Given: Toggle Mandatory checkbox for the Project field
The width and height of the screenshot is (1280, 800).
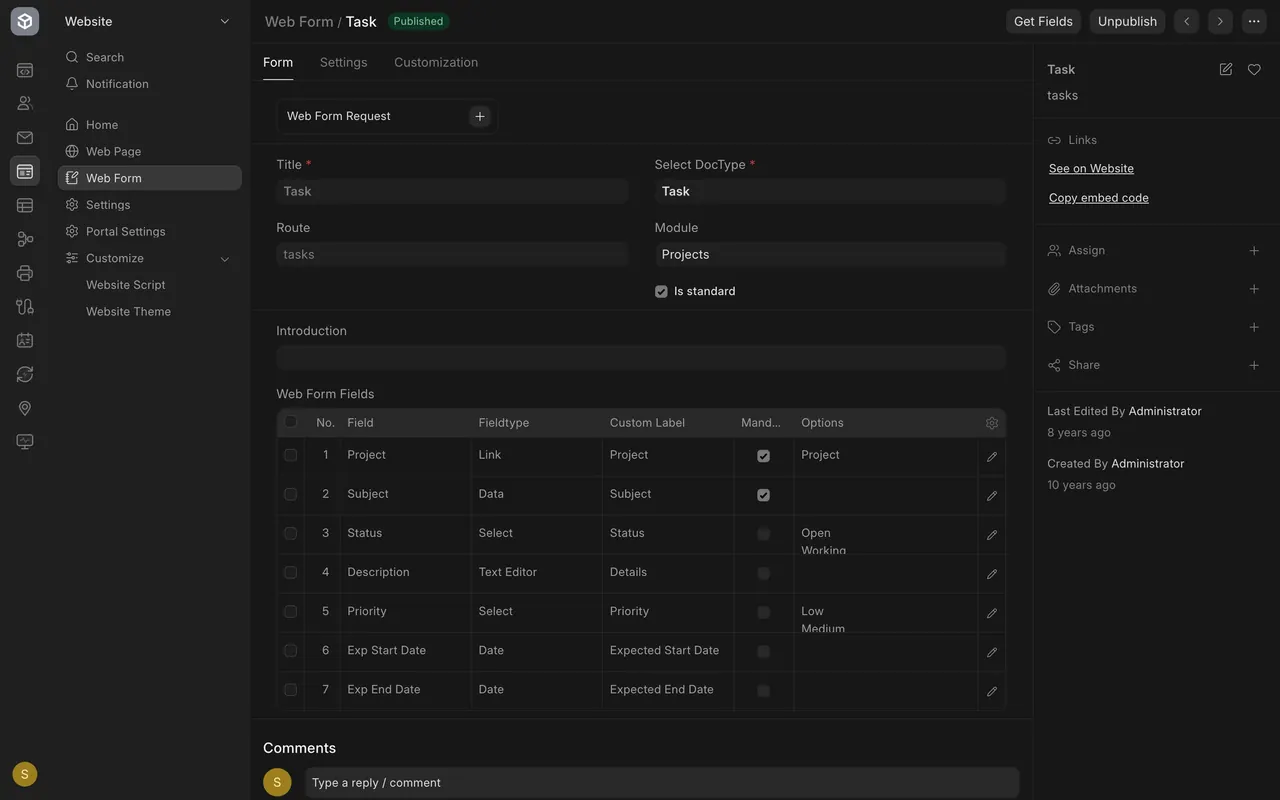Looking at the screenshot, I should (764, 456).
